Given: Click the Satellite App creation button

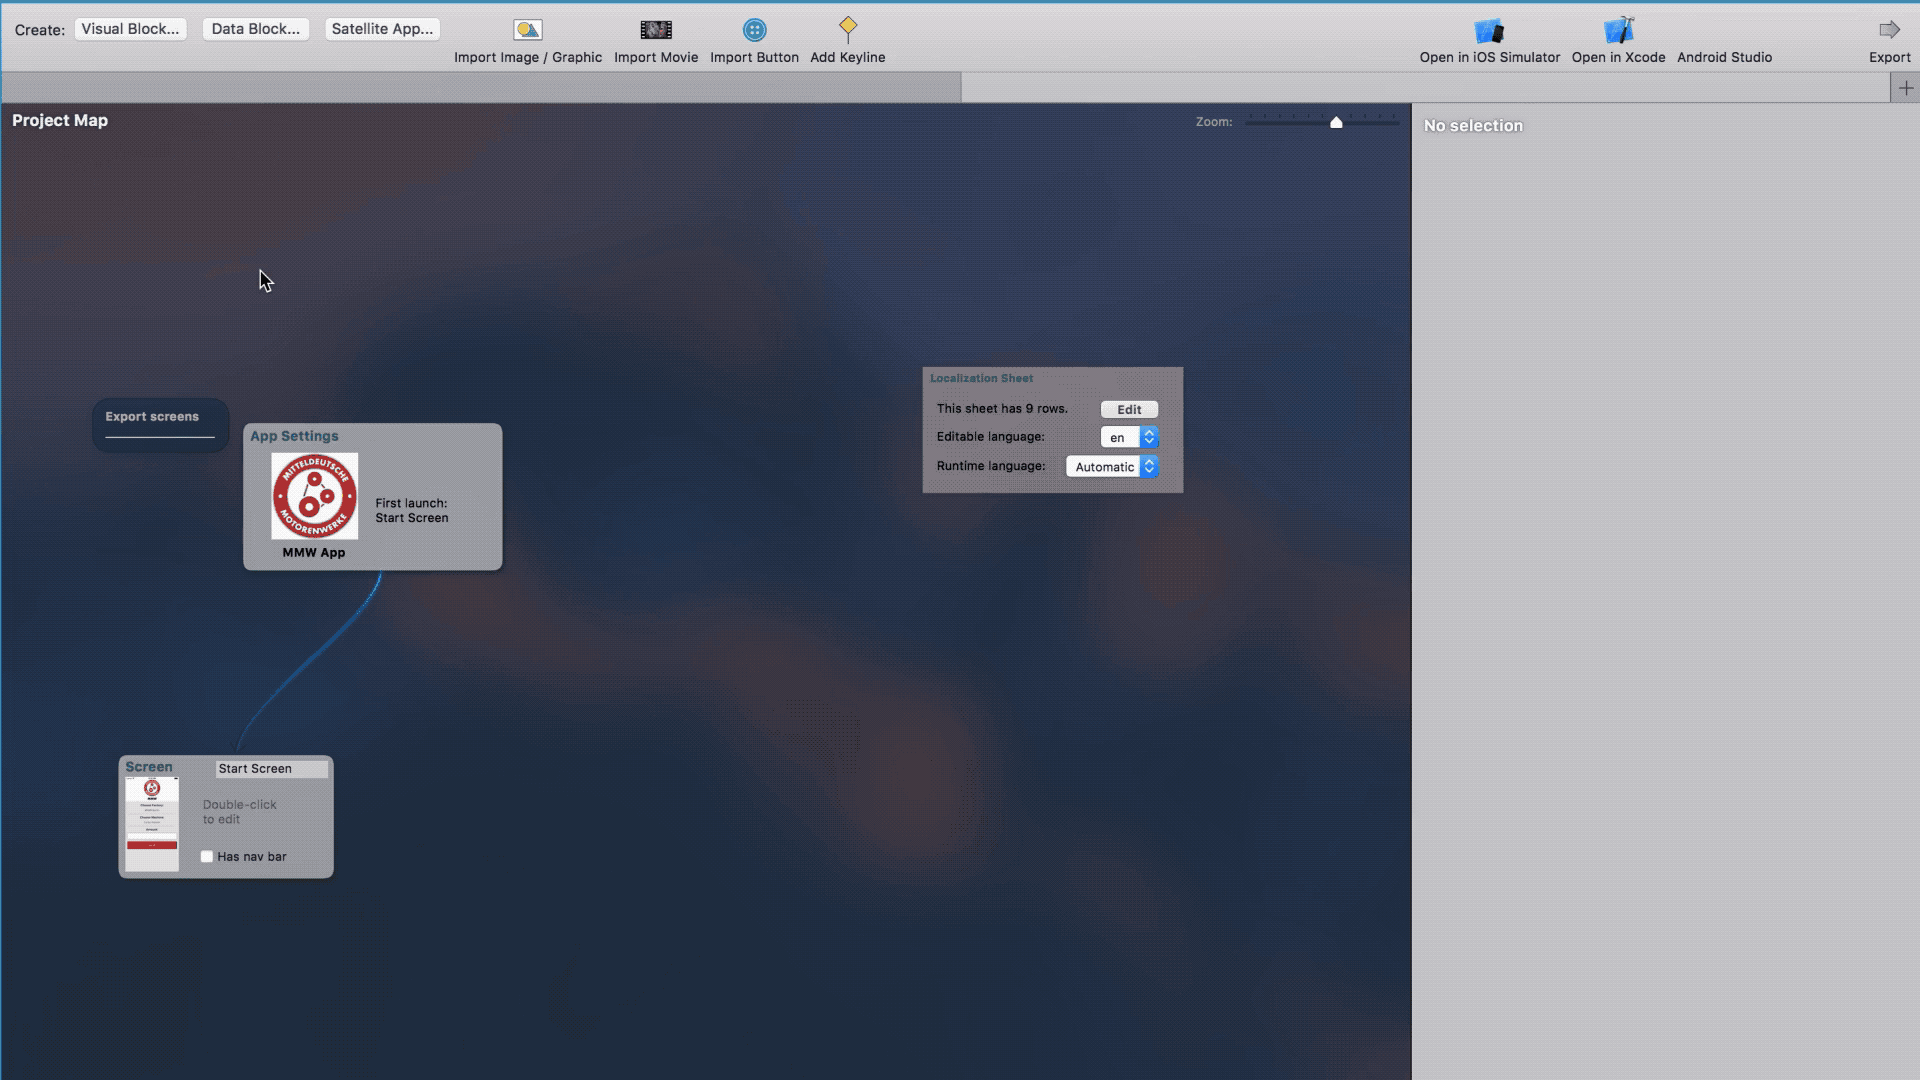Looking at the screenshot, I should pos(381,28).
